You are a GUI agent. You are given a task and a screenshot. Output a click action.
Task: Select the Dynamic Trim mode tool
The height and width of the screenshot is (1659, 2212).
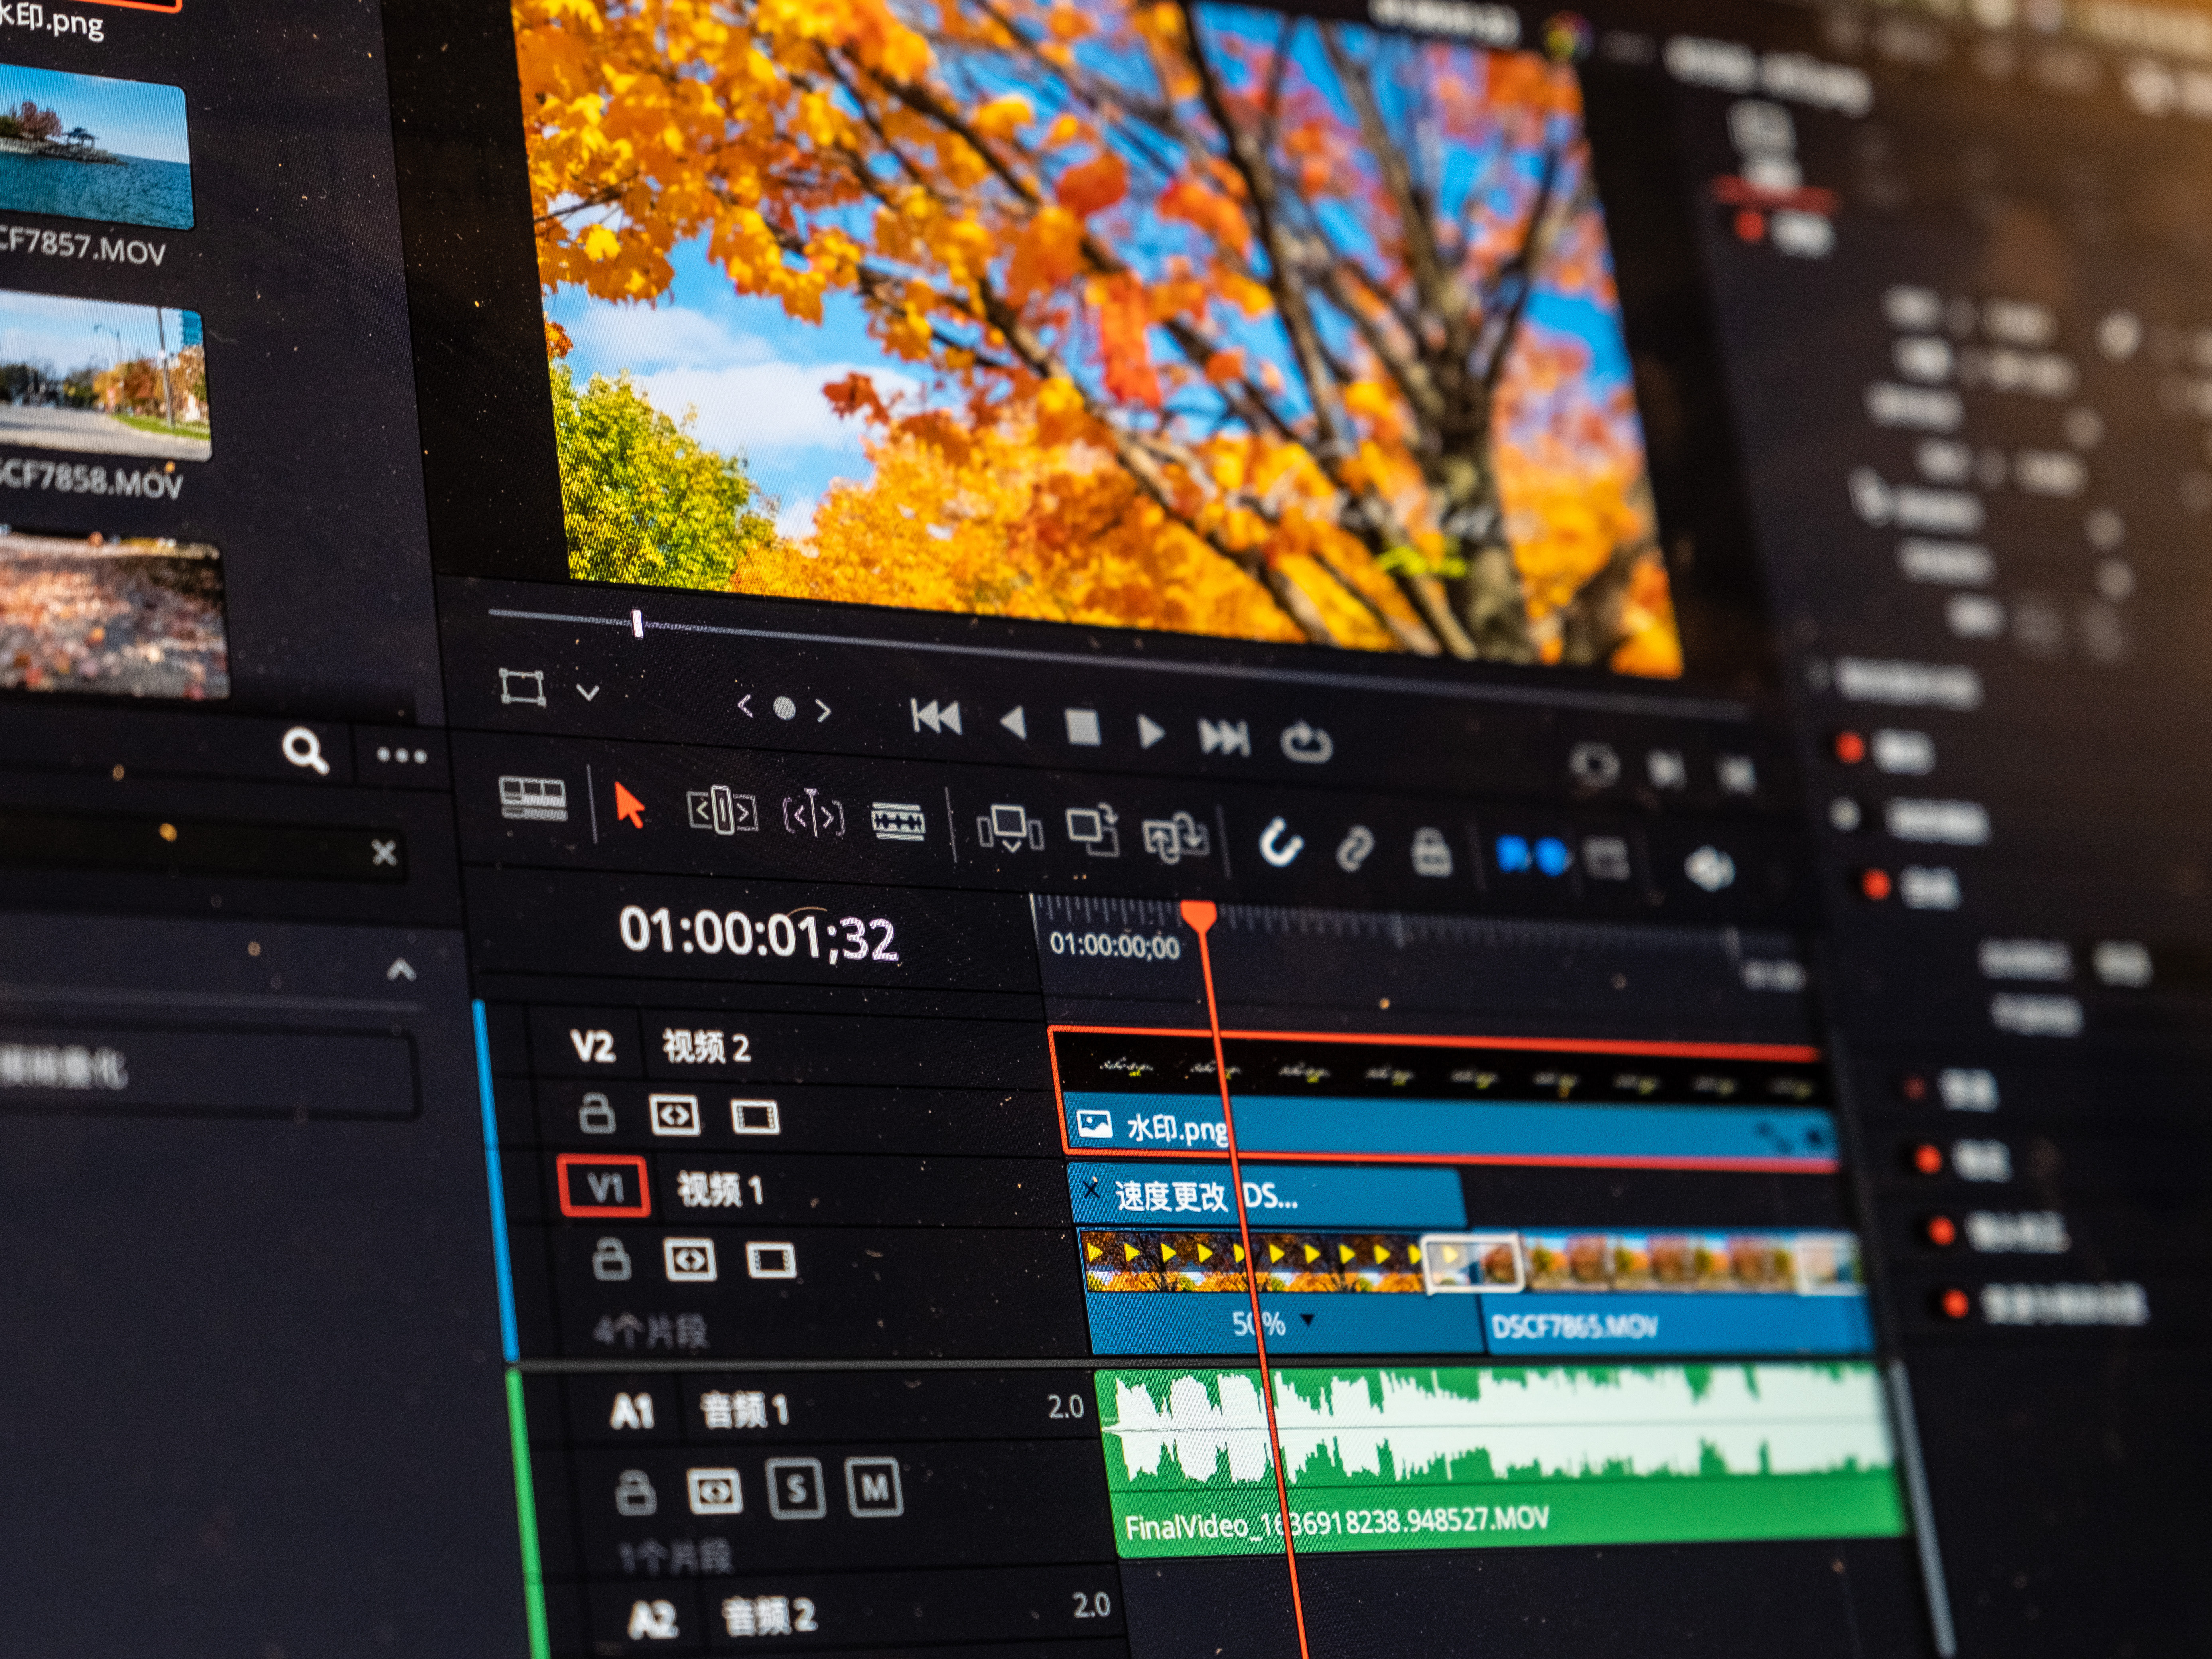(x=813, y=814)
